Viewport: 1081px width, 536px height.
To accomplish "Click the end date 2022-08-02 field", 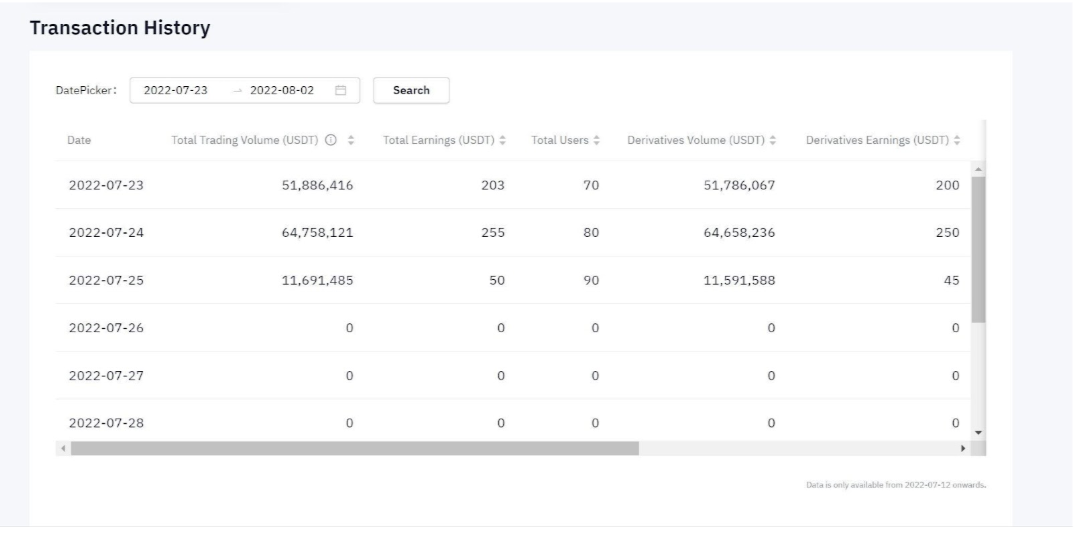I will [x=281, y=90].
